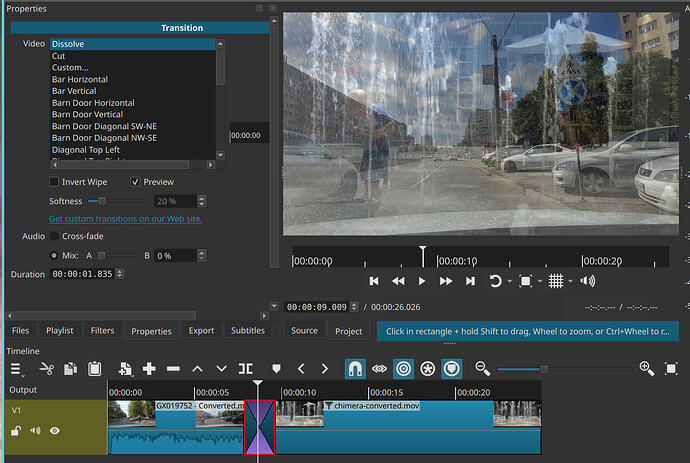Open Get custom transitions web link
Viewport: 690px width, 463px height.
pos(125,219)
